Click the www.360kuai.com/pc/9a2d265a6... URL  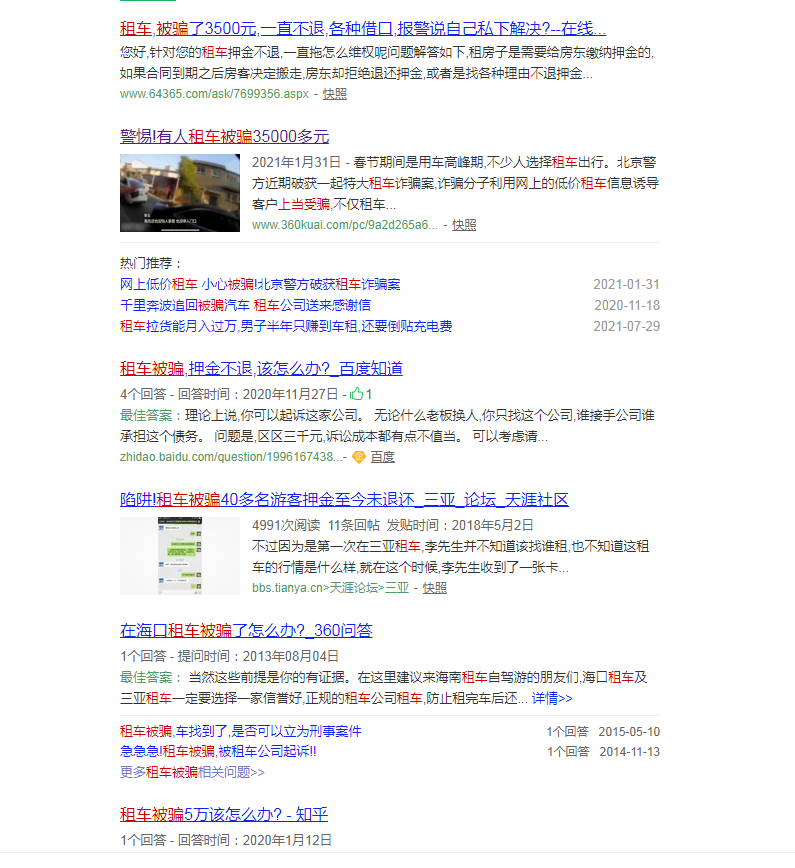344,225
